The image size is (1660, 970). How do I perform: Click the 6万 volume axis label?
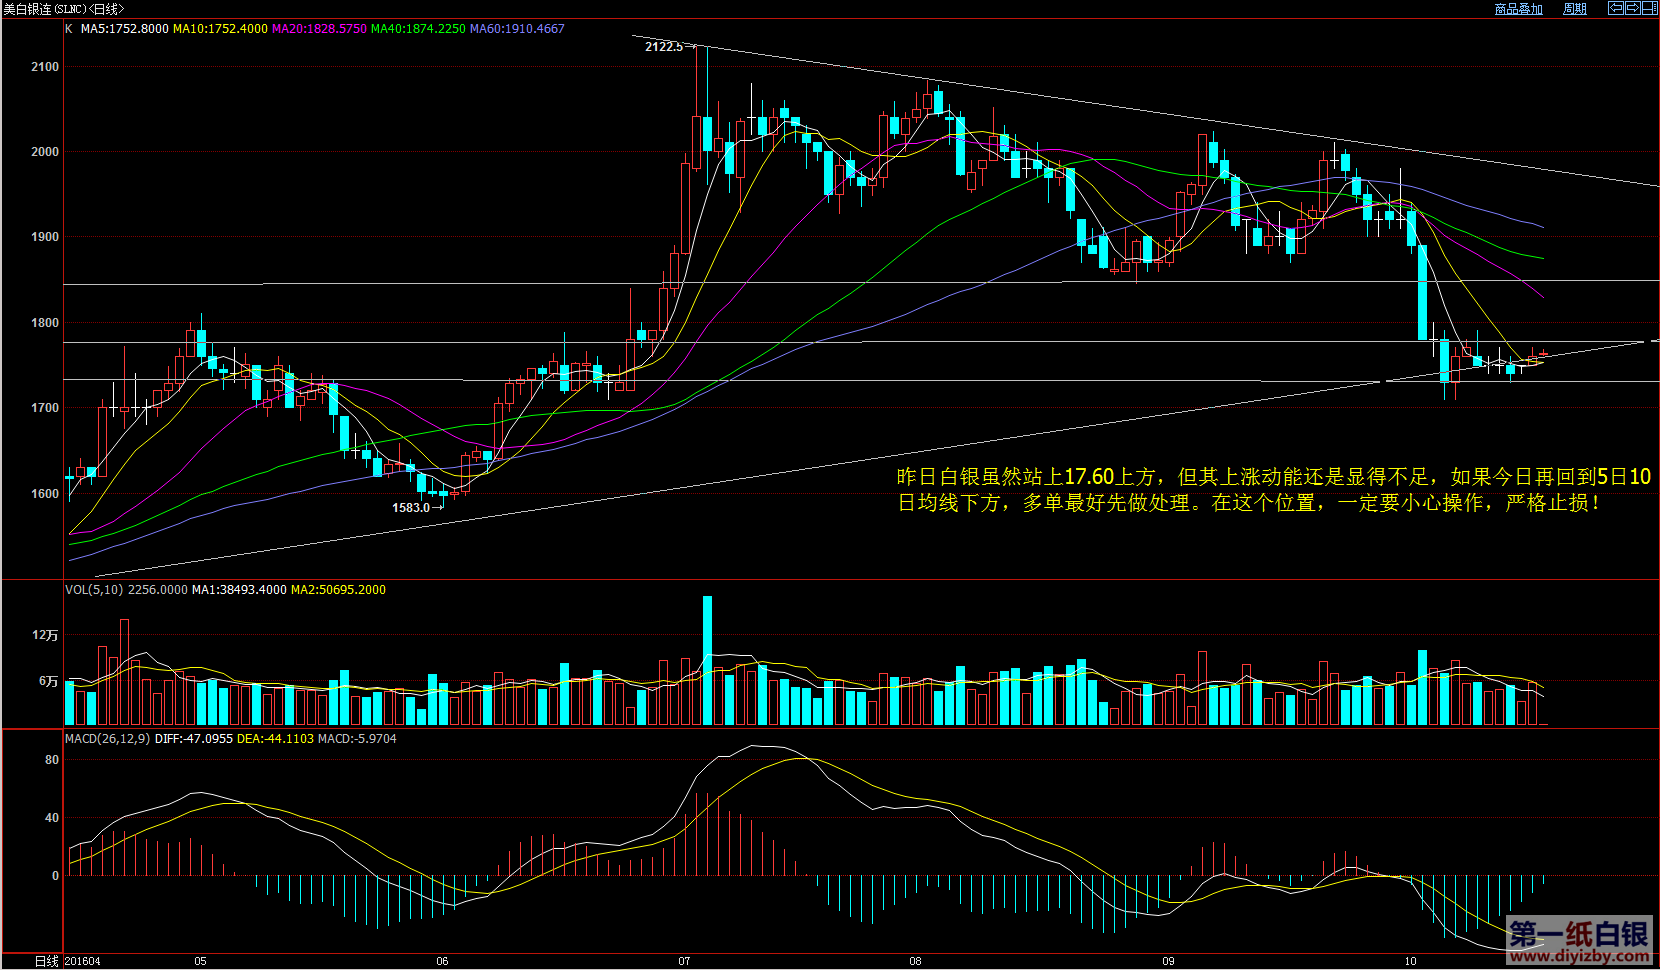tap(49, 681)
